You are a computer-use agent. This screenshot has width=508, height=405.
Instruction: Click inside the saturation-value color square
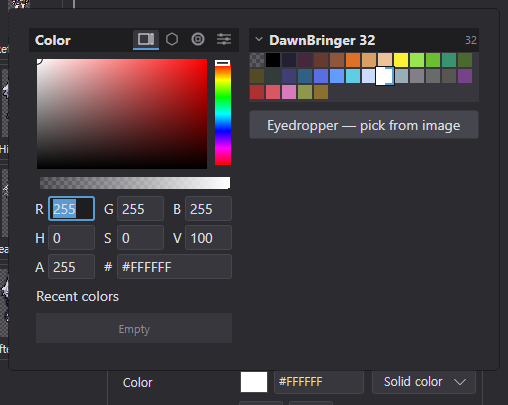pos(122,114)
